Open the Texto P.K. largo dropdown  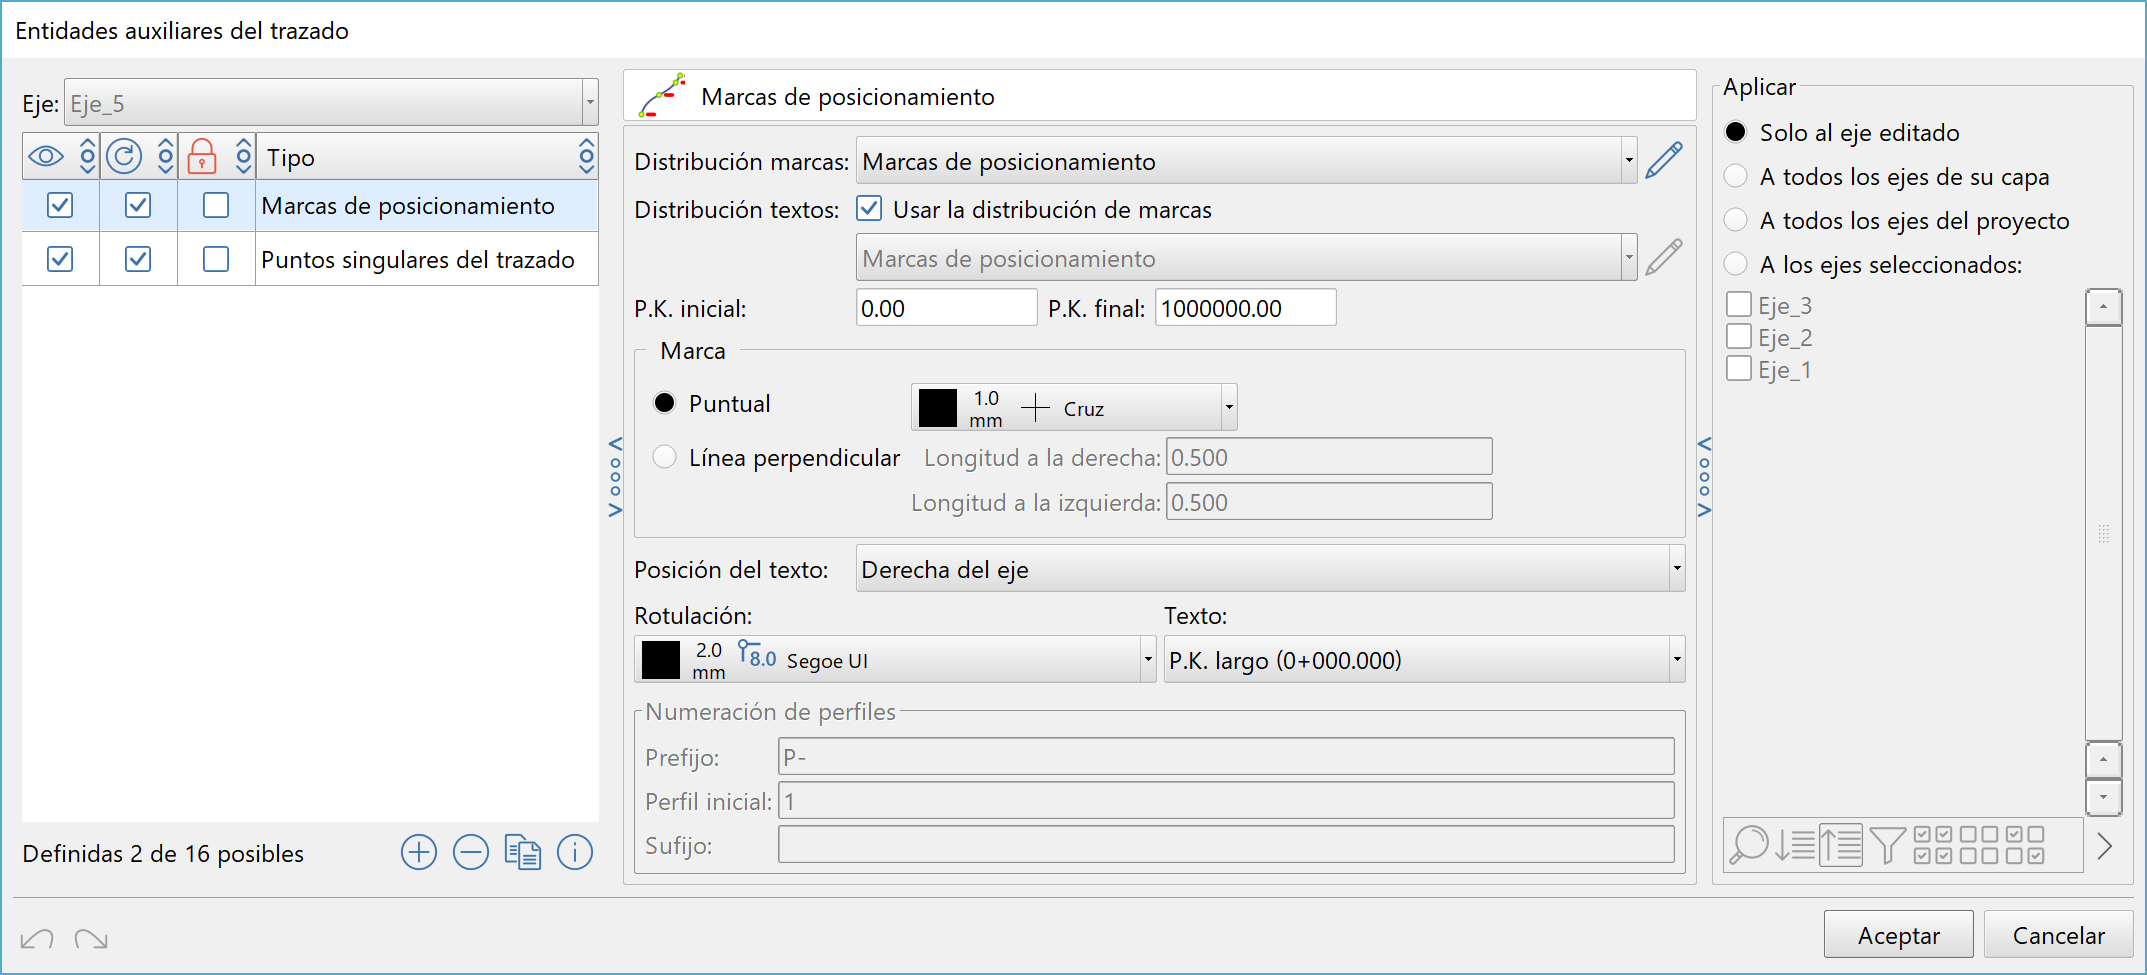click(x=1424, y=660)
